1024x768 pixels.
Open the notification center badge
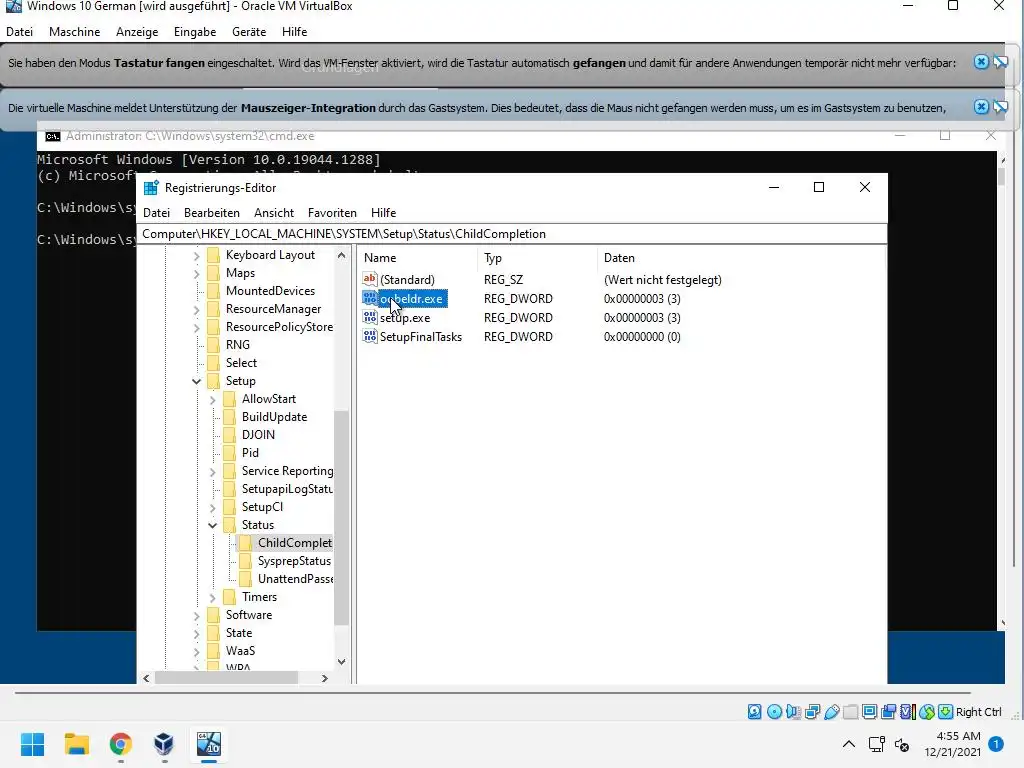point(996,744)
